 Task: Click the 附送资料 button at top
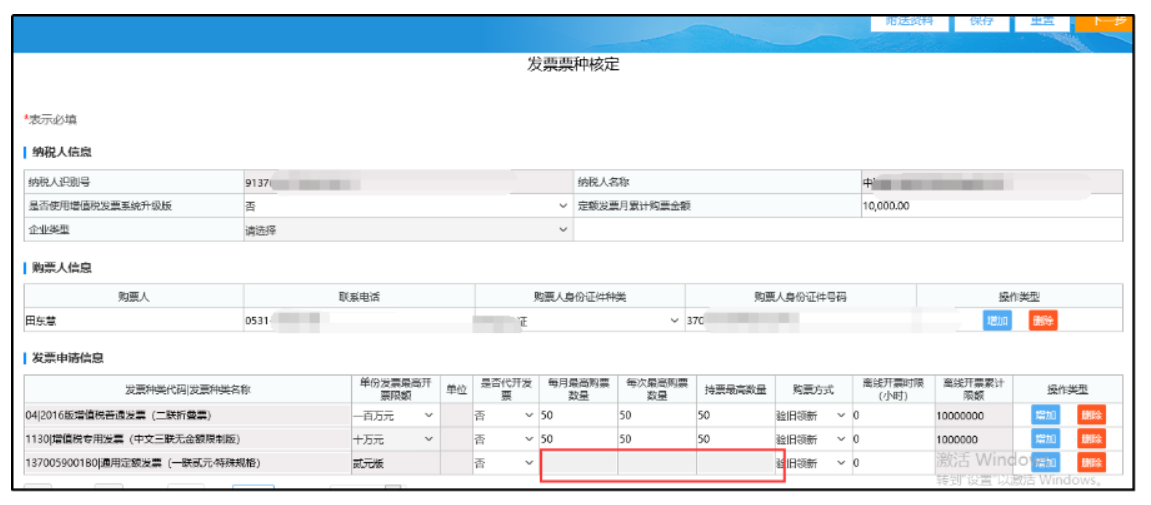(910, 21)
